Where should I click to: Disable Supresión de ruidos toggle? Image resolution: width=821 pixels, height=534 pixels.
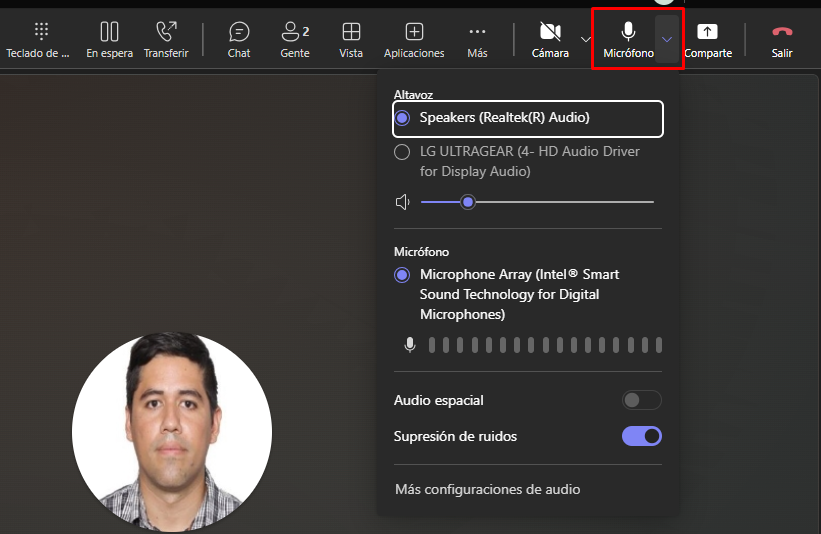[641, 436]
